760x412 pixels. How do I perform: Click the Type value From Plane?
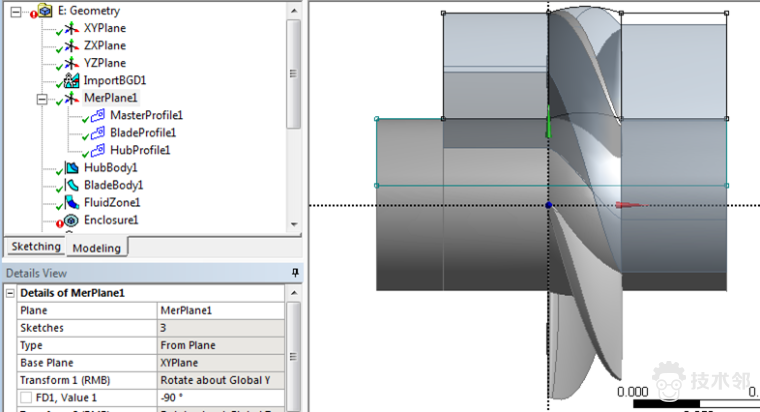coord(221,346)
